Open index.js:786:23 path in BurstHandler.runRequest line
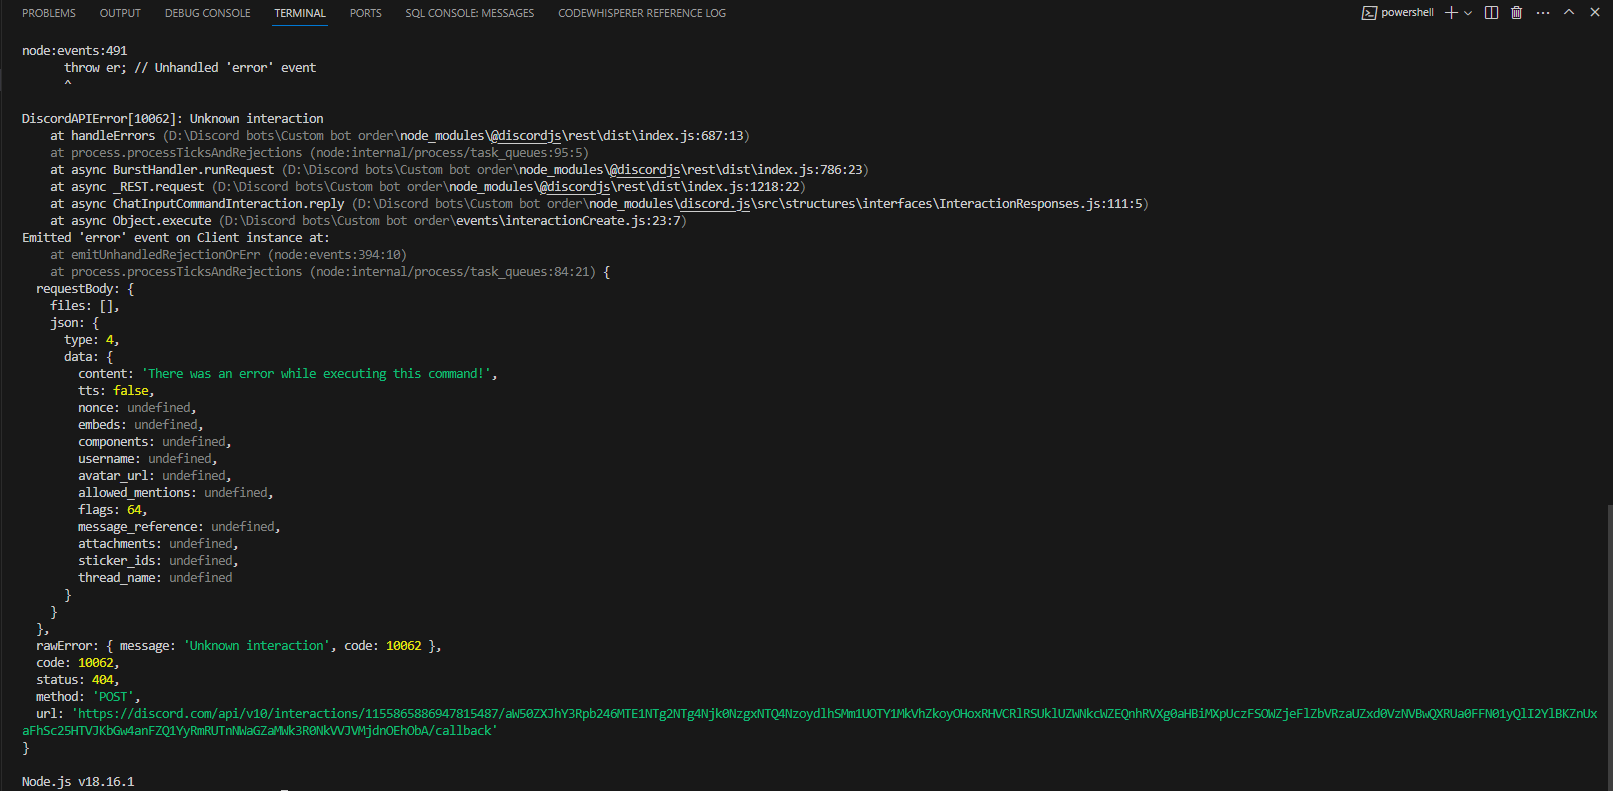1613x791 pixels. coord(576,170)
